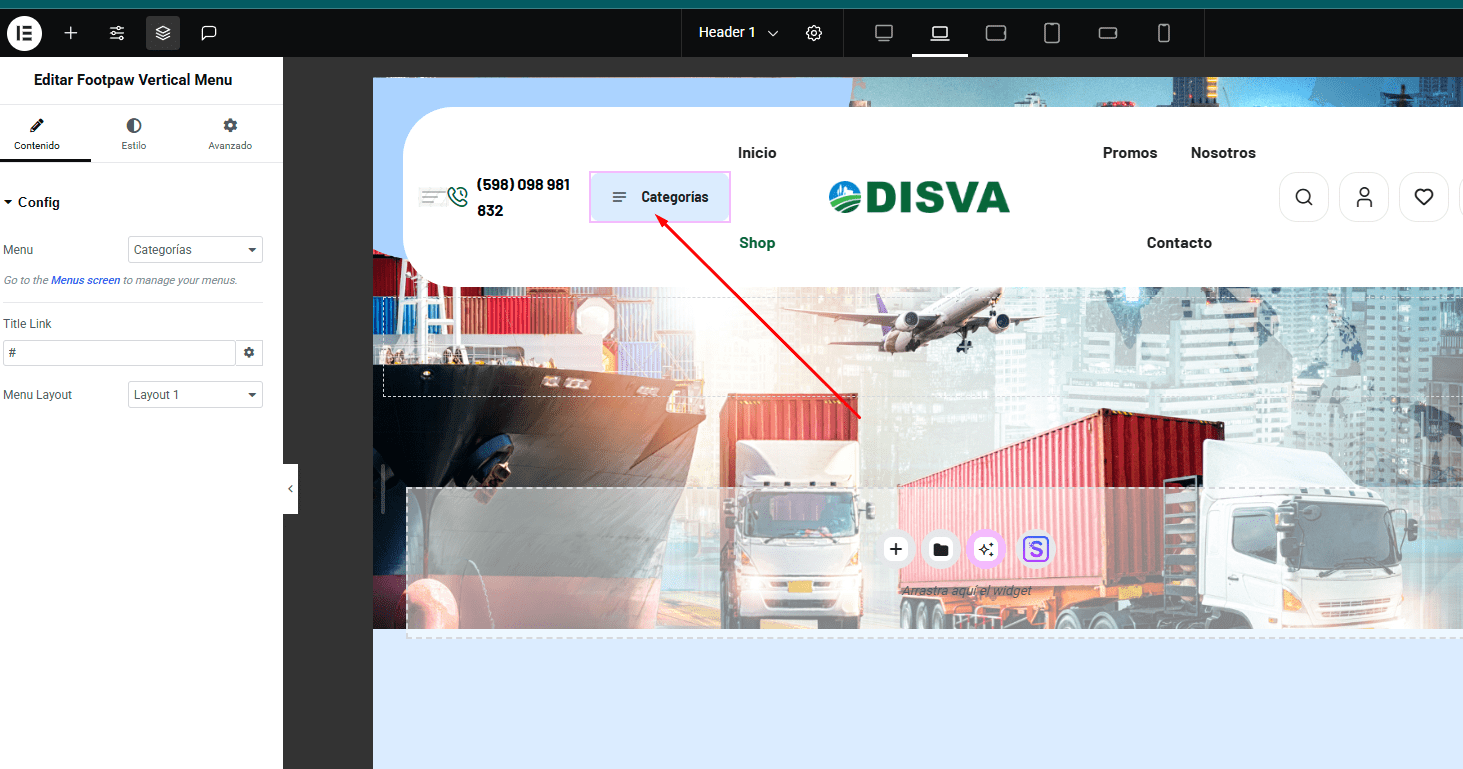Screen dimensions: 1463x769
Task: Select the Categorías vertical menu widget
Action: pos(660,197)
